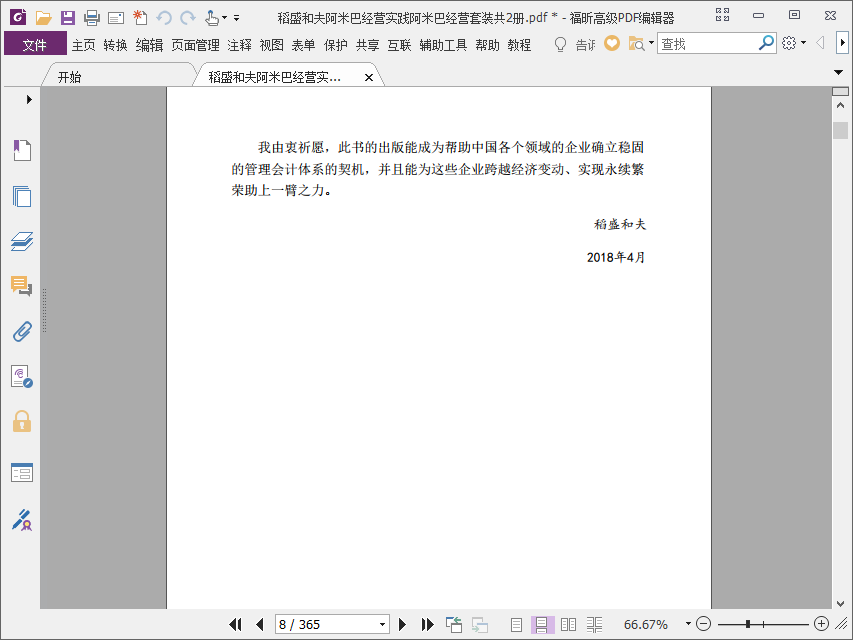Open the 教程 ribbon tab

click(x=520, y=45)
